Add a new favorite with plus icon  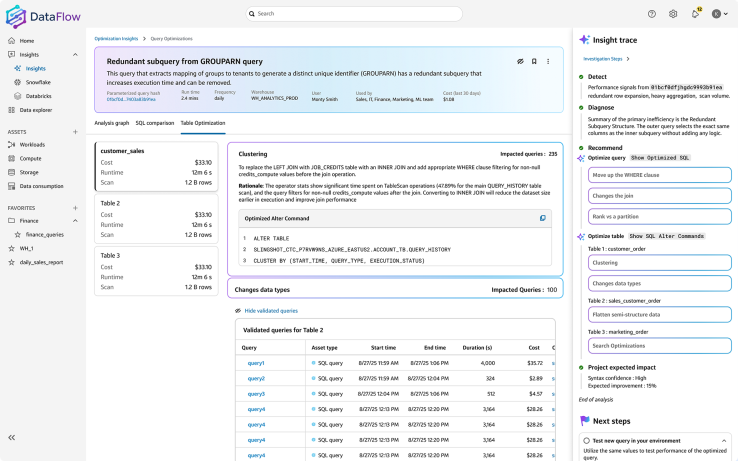(75, 208)
